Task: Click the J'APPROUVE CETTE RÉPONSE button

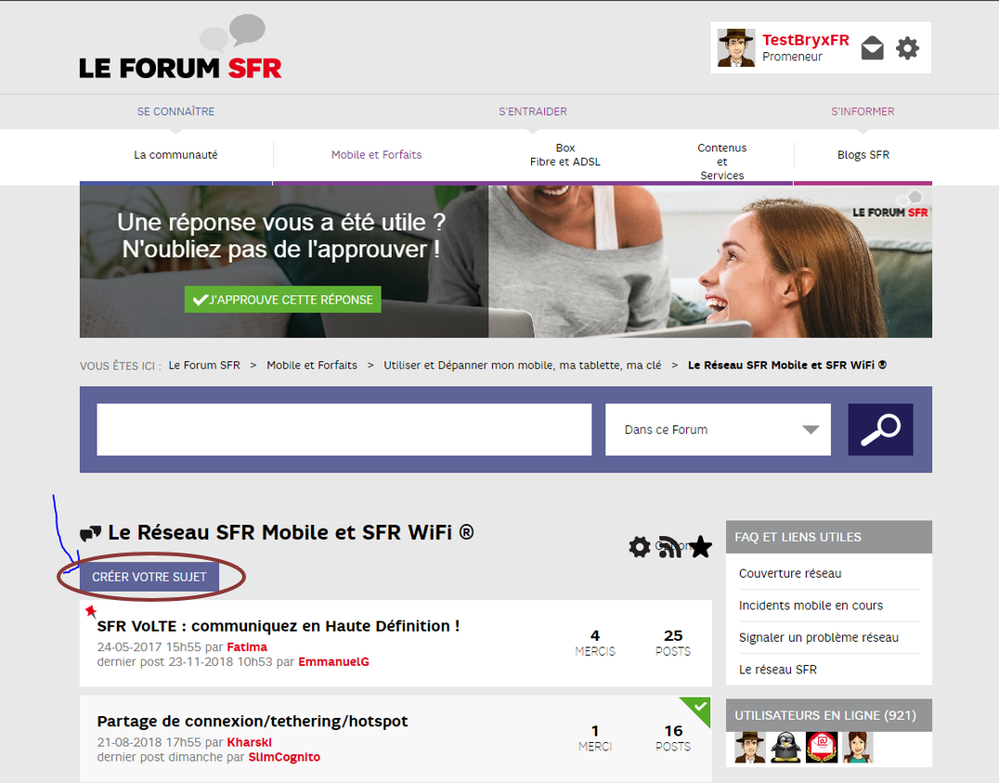Action: tap(282, 299)
